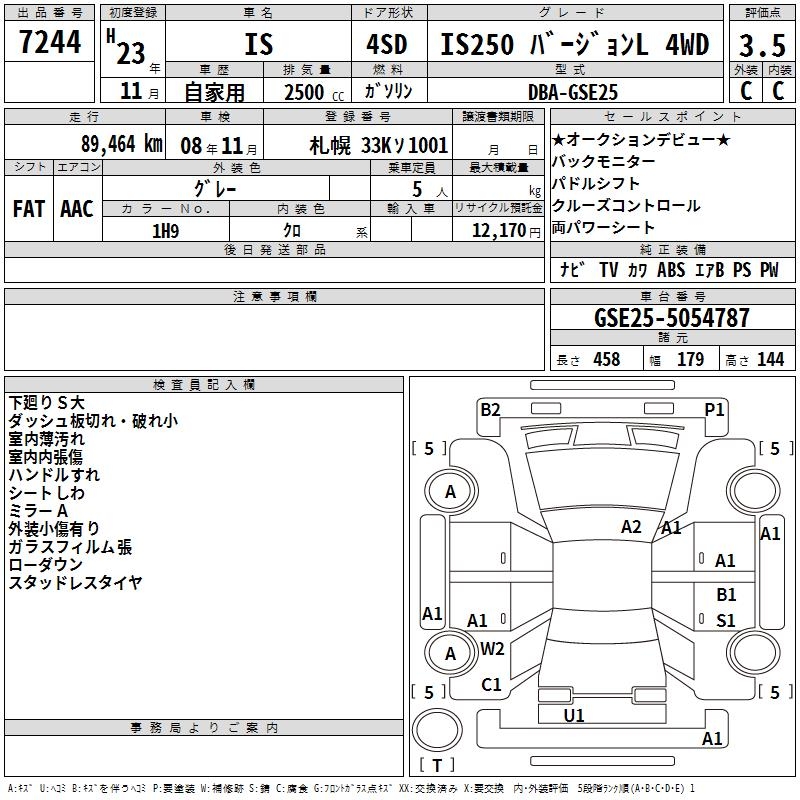The width and height of the screenshot is (800, 800).
Task: Select the inspector note 下廻りS大
Action: pyautogui.click(x=46, y=403)
